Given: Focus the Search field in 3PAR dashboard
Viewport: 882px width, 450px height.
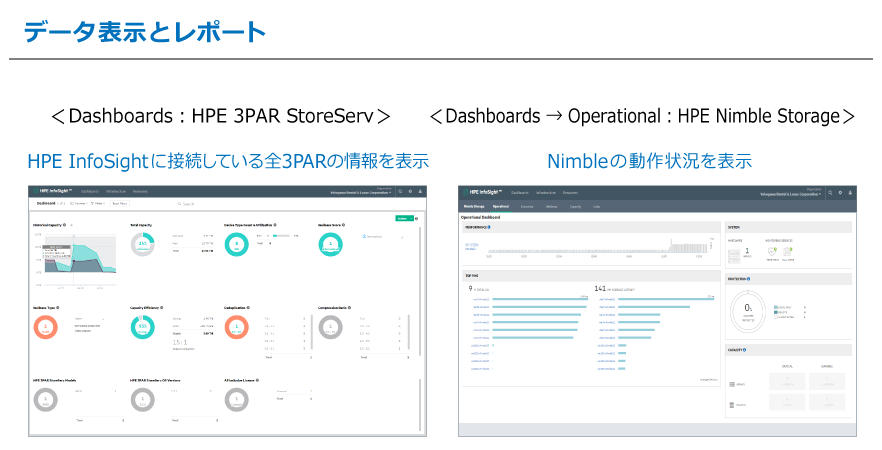Looking at the screenshot, I should coord(187,204).
